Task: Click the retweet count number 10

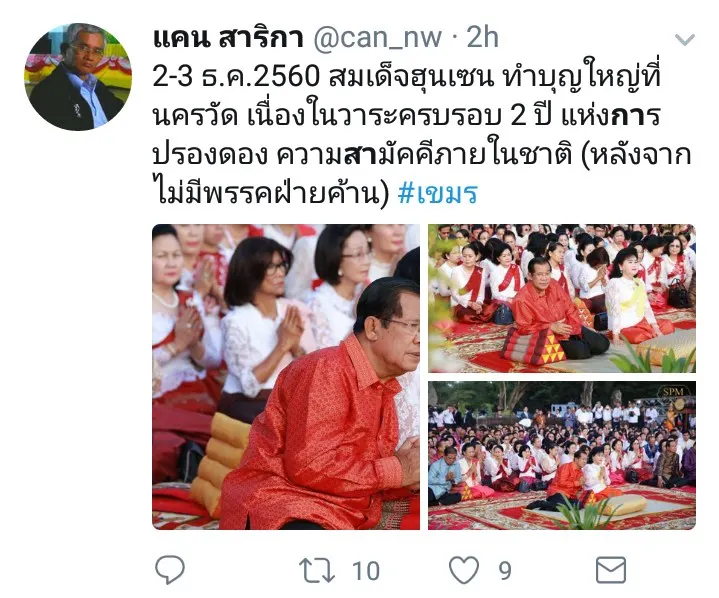Action: (366, 571)
